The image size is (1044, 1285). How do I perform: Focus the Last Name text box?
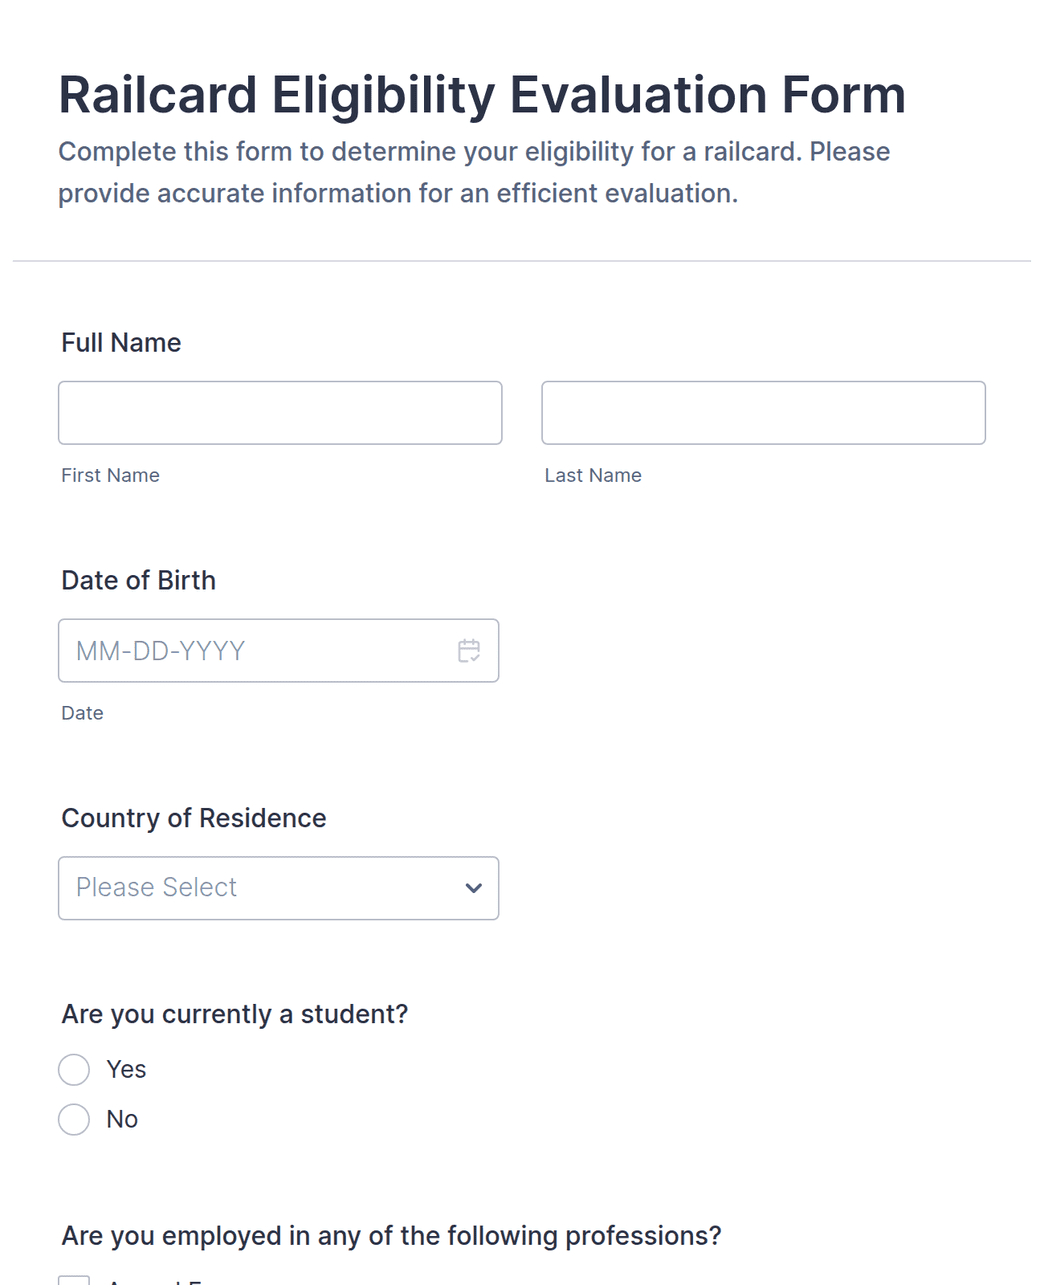point(763,413)
